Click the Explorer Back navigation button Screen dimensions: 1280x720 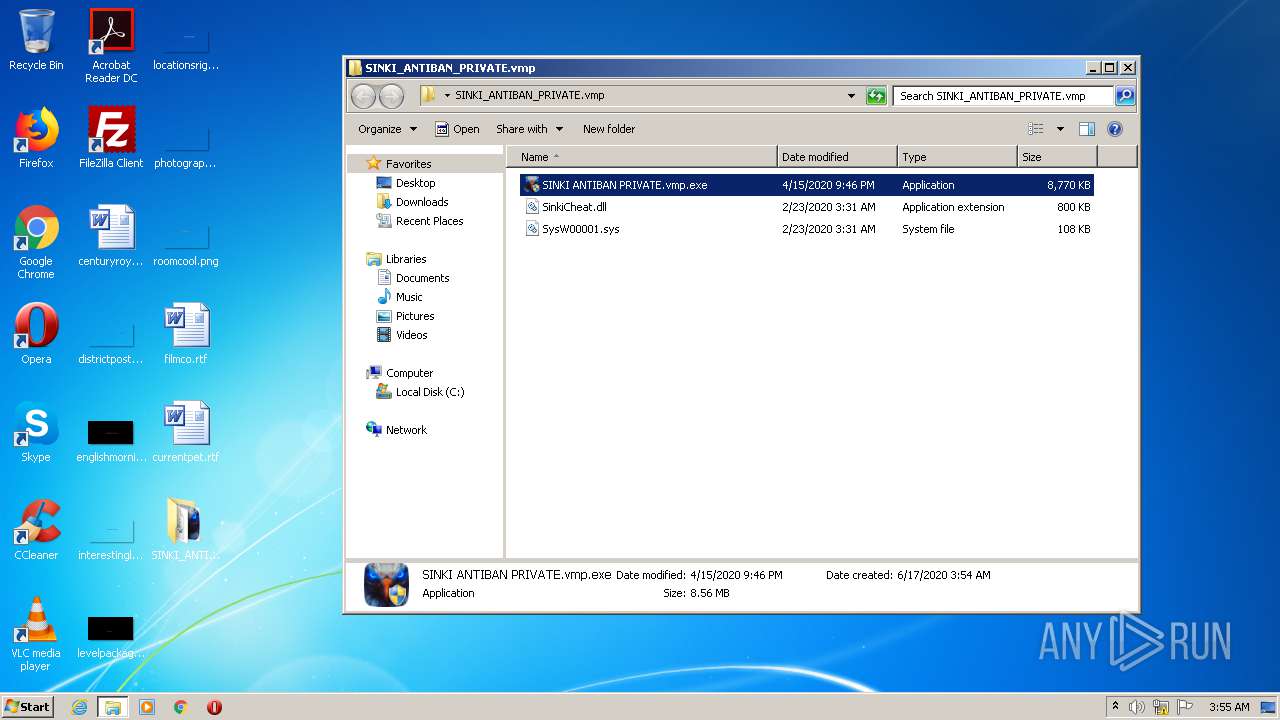363,96
